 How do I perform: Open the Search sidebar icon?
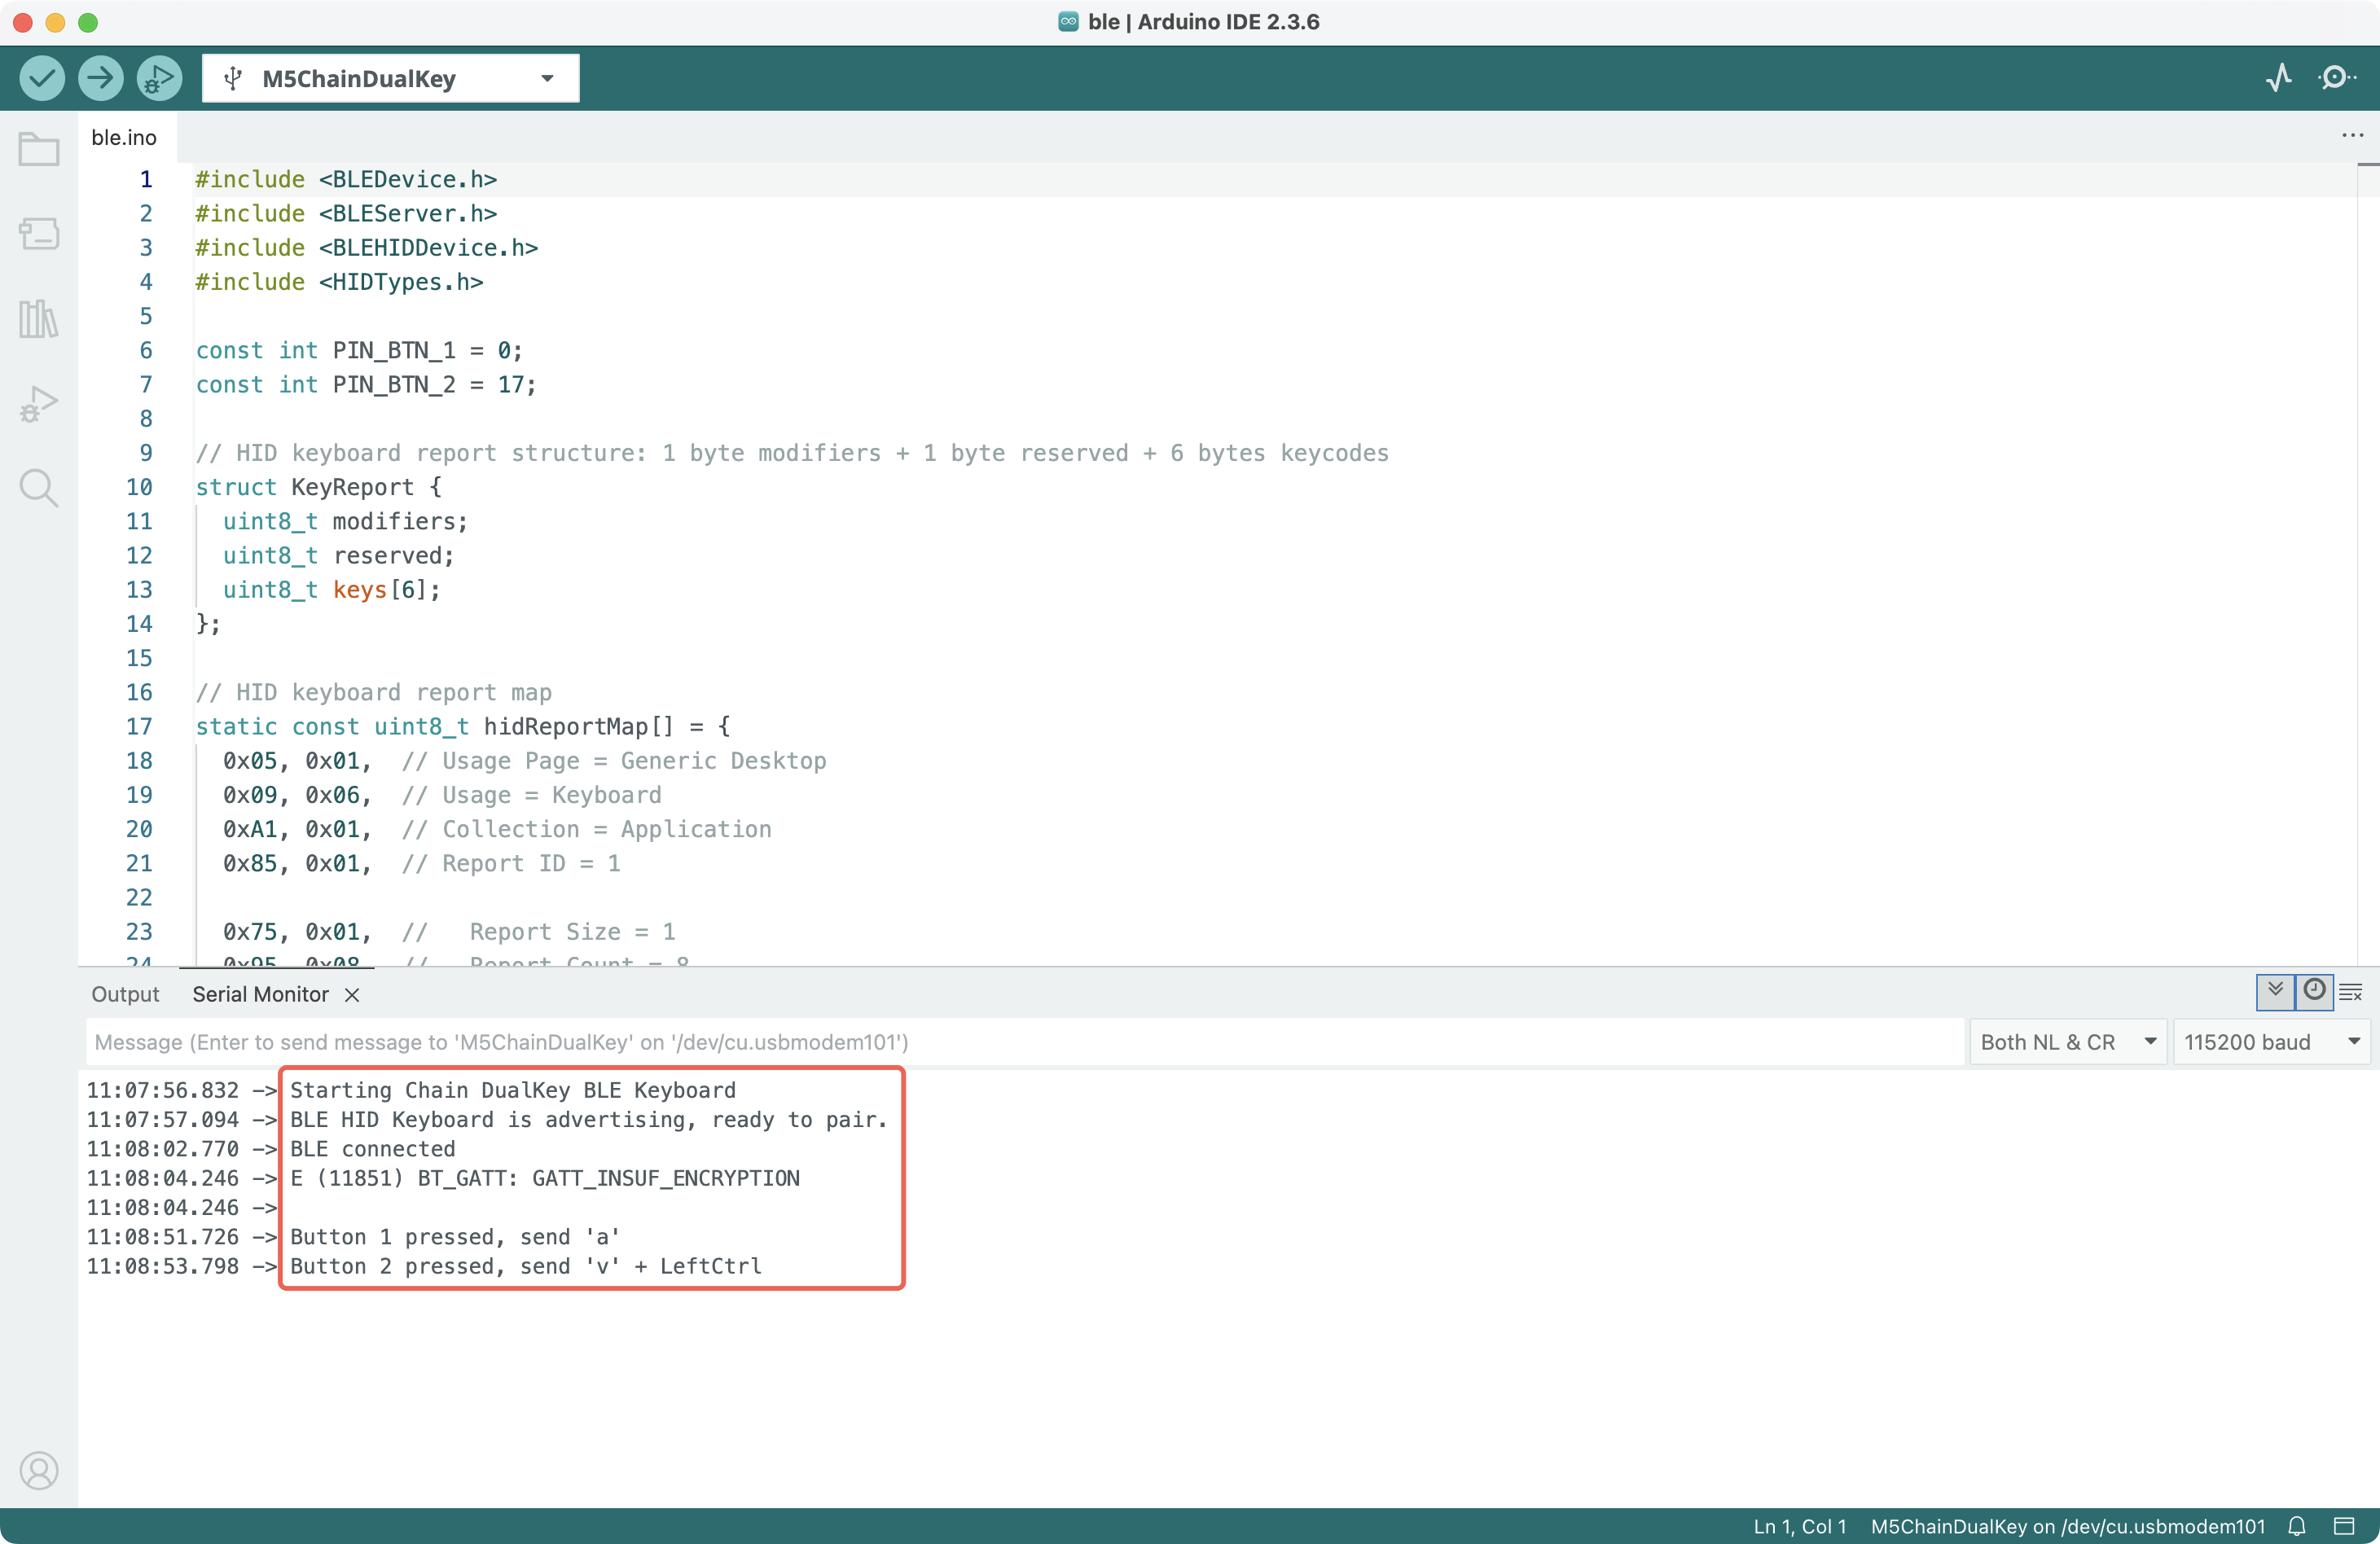click(x=39, y=488)
